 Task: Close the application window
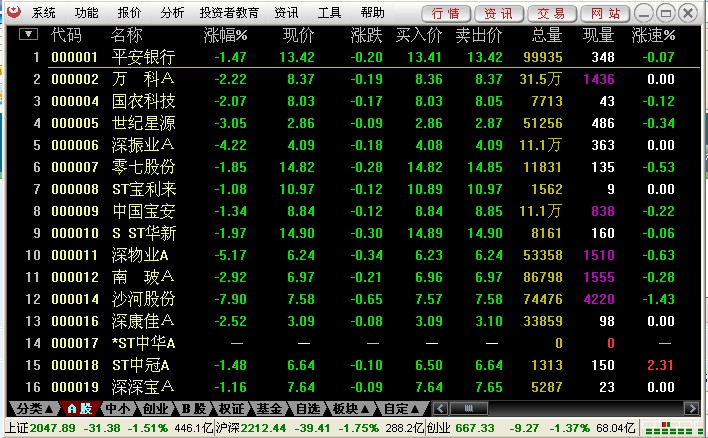click(x=688, y=13)
